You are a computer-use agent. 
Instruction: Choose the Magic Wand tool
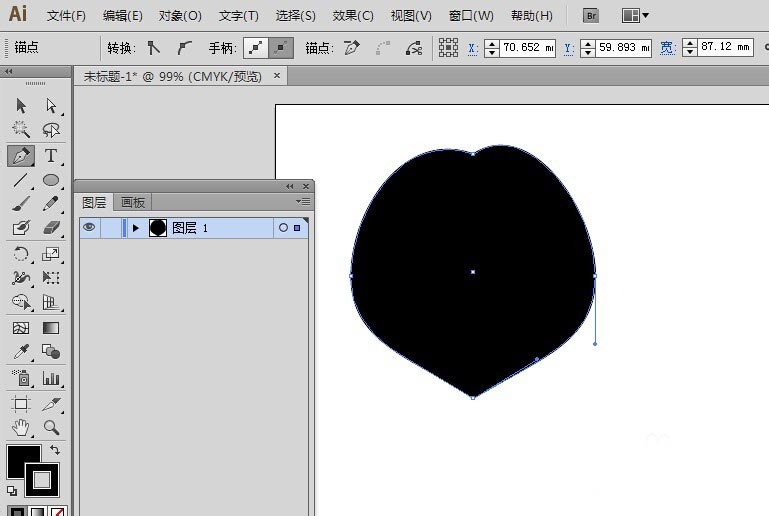21,130
